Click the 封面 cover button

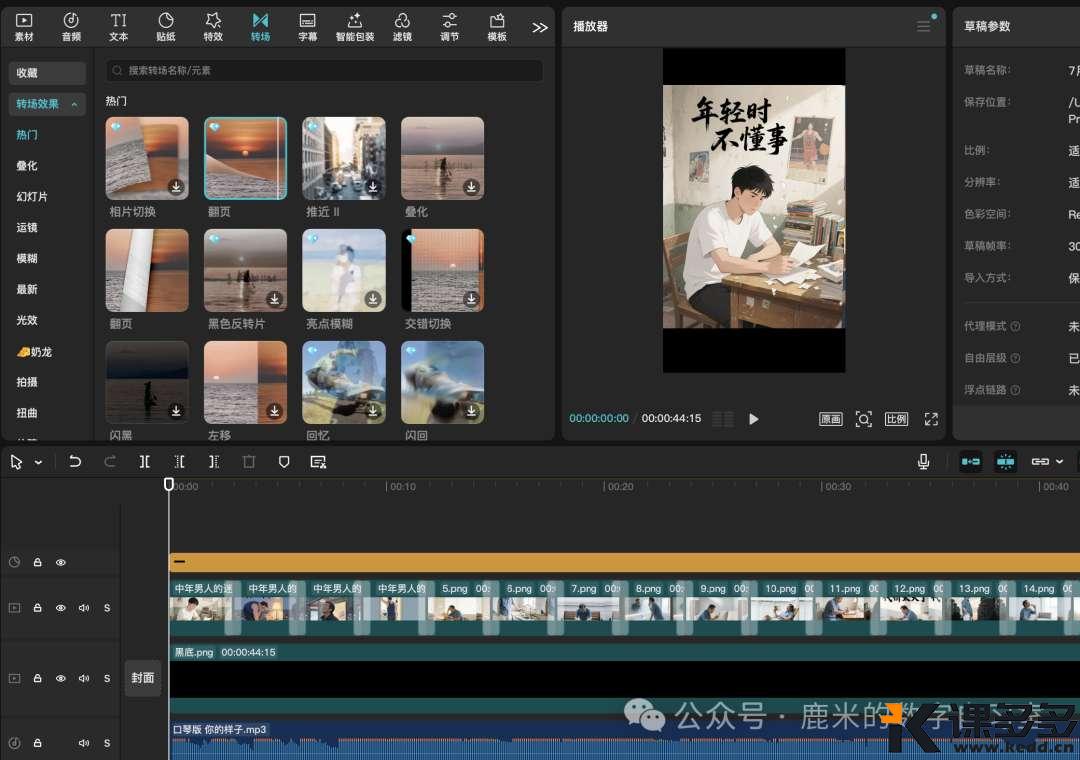(143, 678)
